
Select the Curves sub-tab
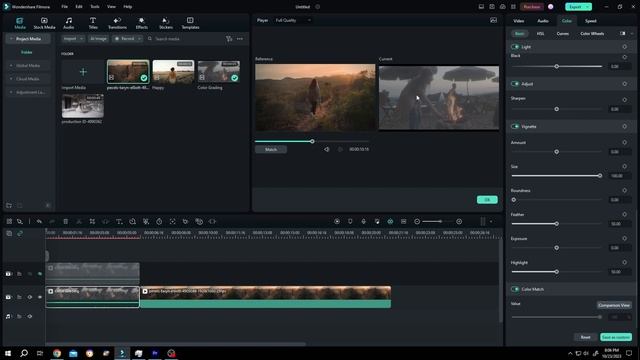click(x=562, y=33)
